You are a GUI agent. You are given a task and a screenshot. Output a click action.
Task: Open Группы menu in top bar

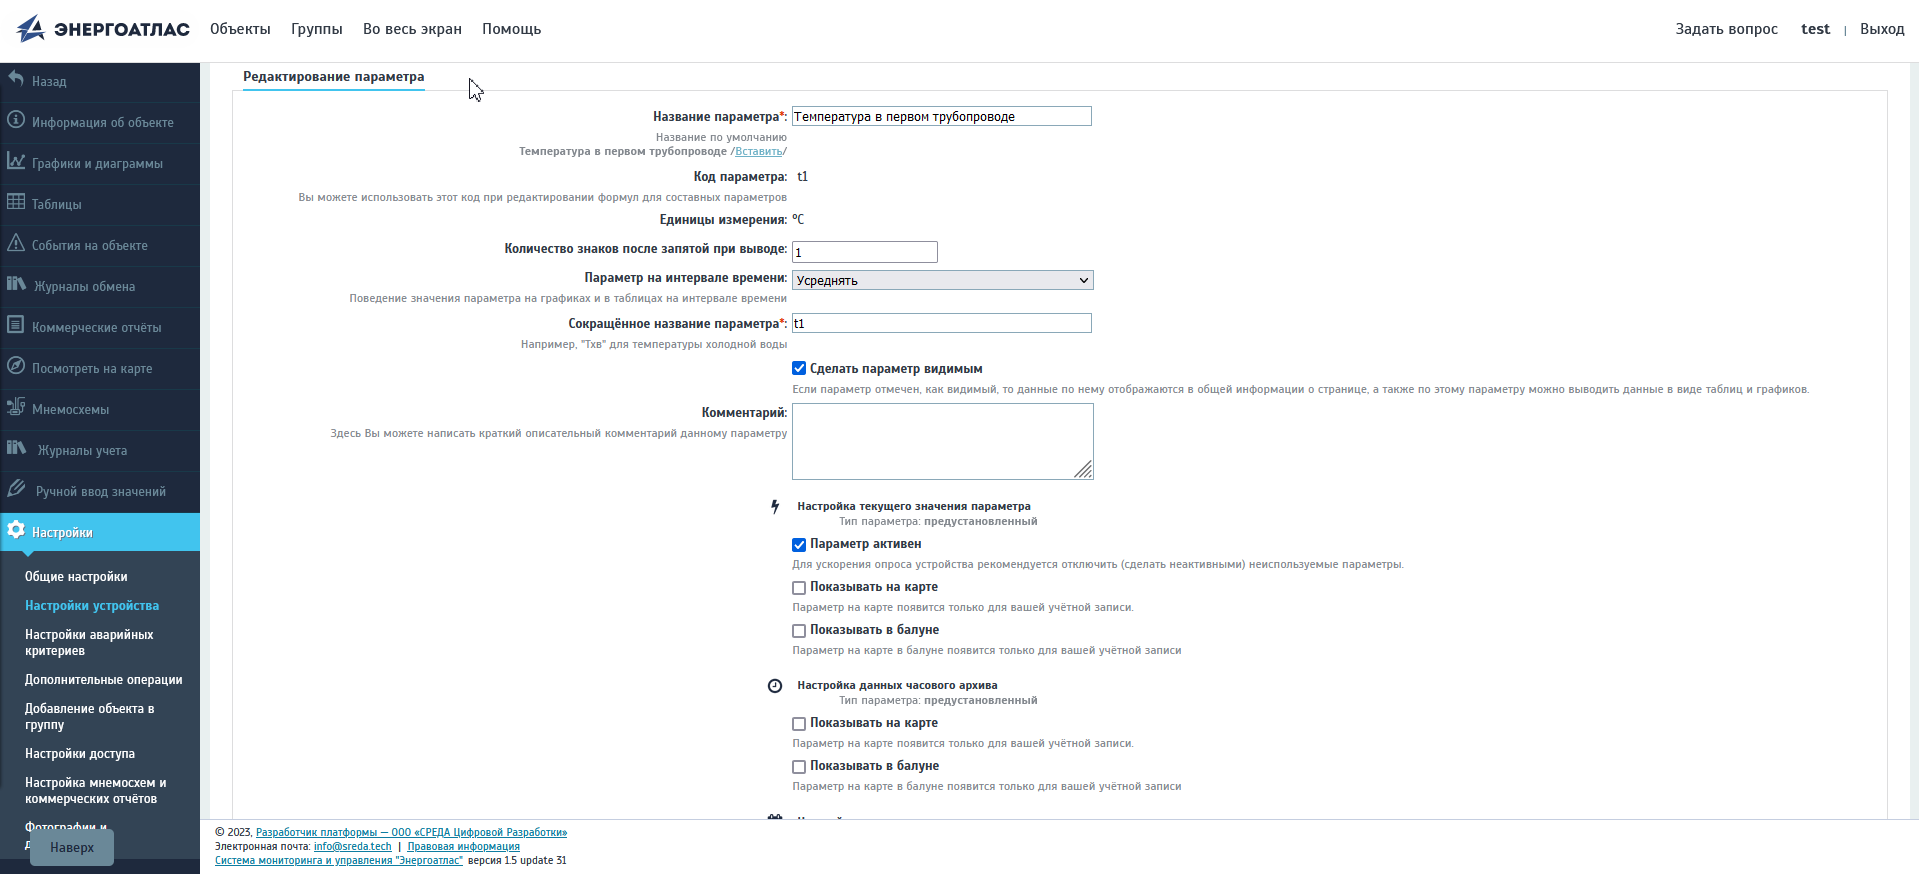click(316, 29)
